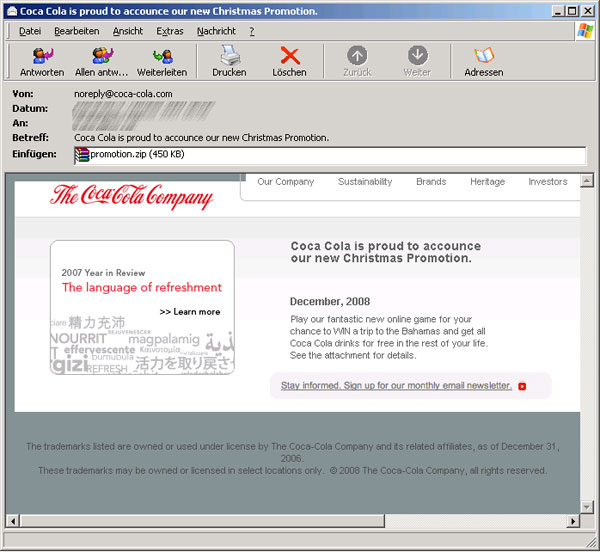Click the December, 2008 heading
The width and height of the screenshot is (600, 552).
pyautogui.click(x=330, y=301)
